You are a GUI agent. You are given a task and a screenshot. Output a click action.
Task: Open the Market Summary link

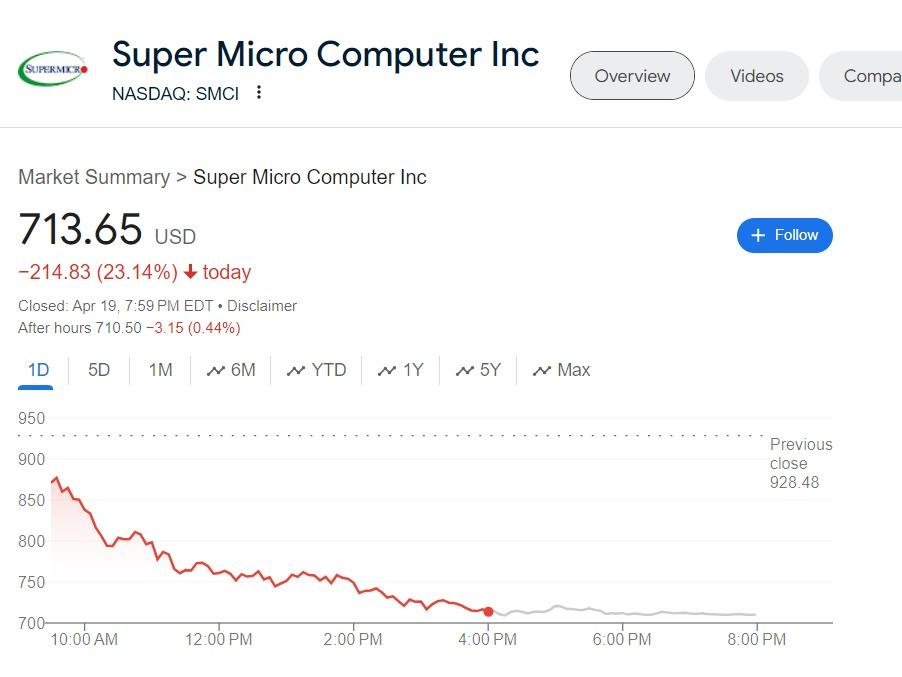(93, 176)
